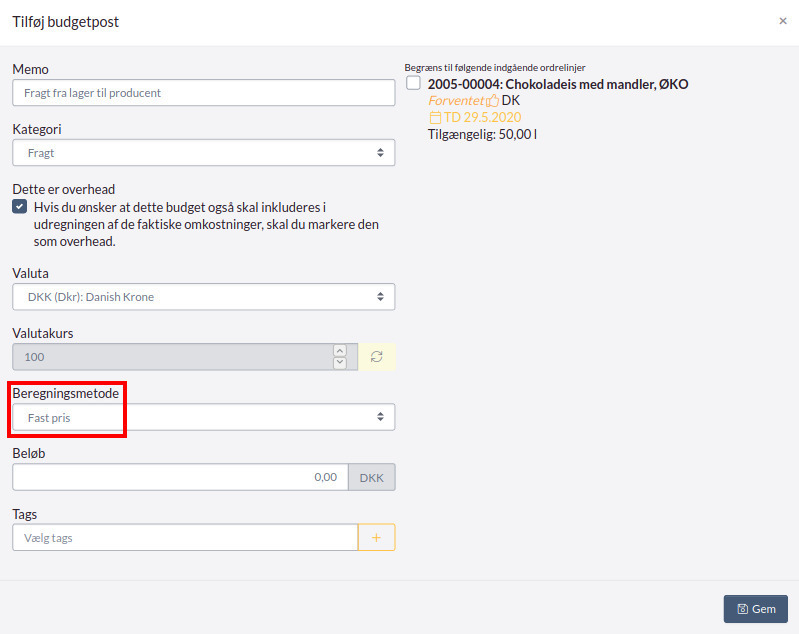Click the refresh exchange rate icon
The image size is (799, 634).
(x=377, y=357)
